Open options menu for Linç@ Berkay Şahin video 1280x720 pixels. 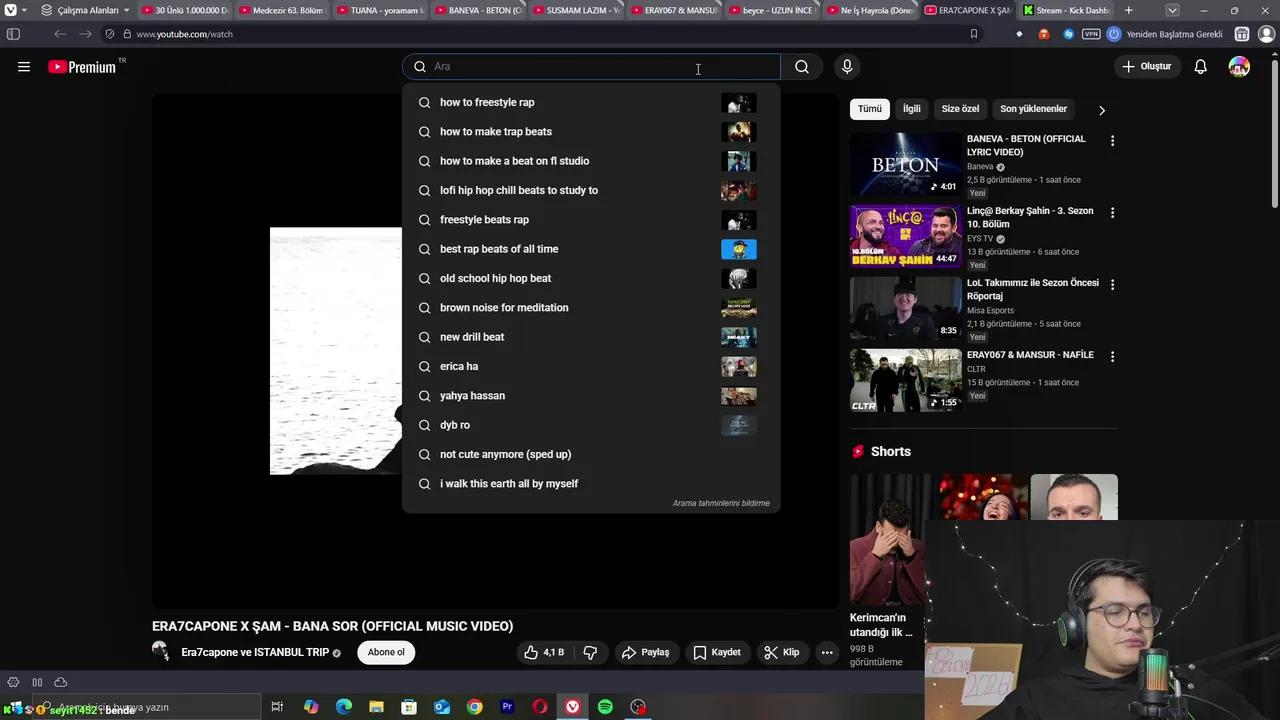tap(1112, 213)
